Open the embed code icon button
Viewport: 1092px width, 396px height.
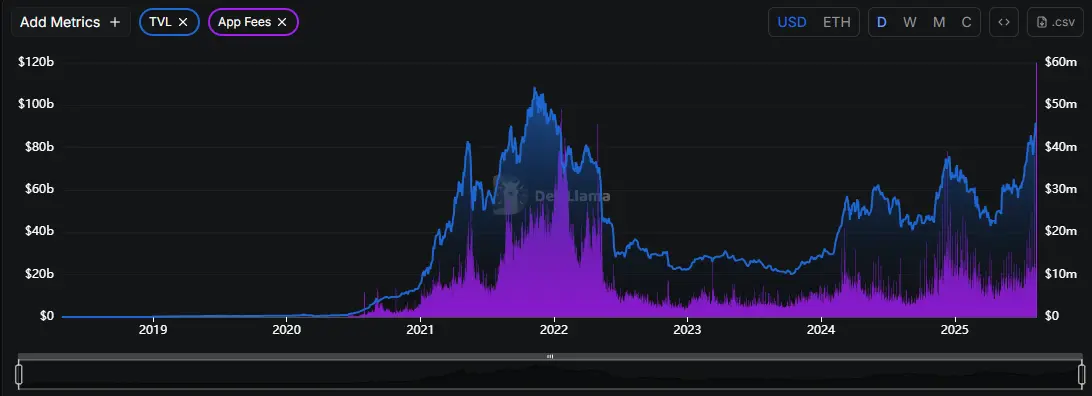pyautogui.click(x=1004, y=22)
